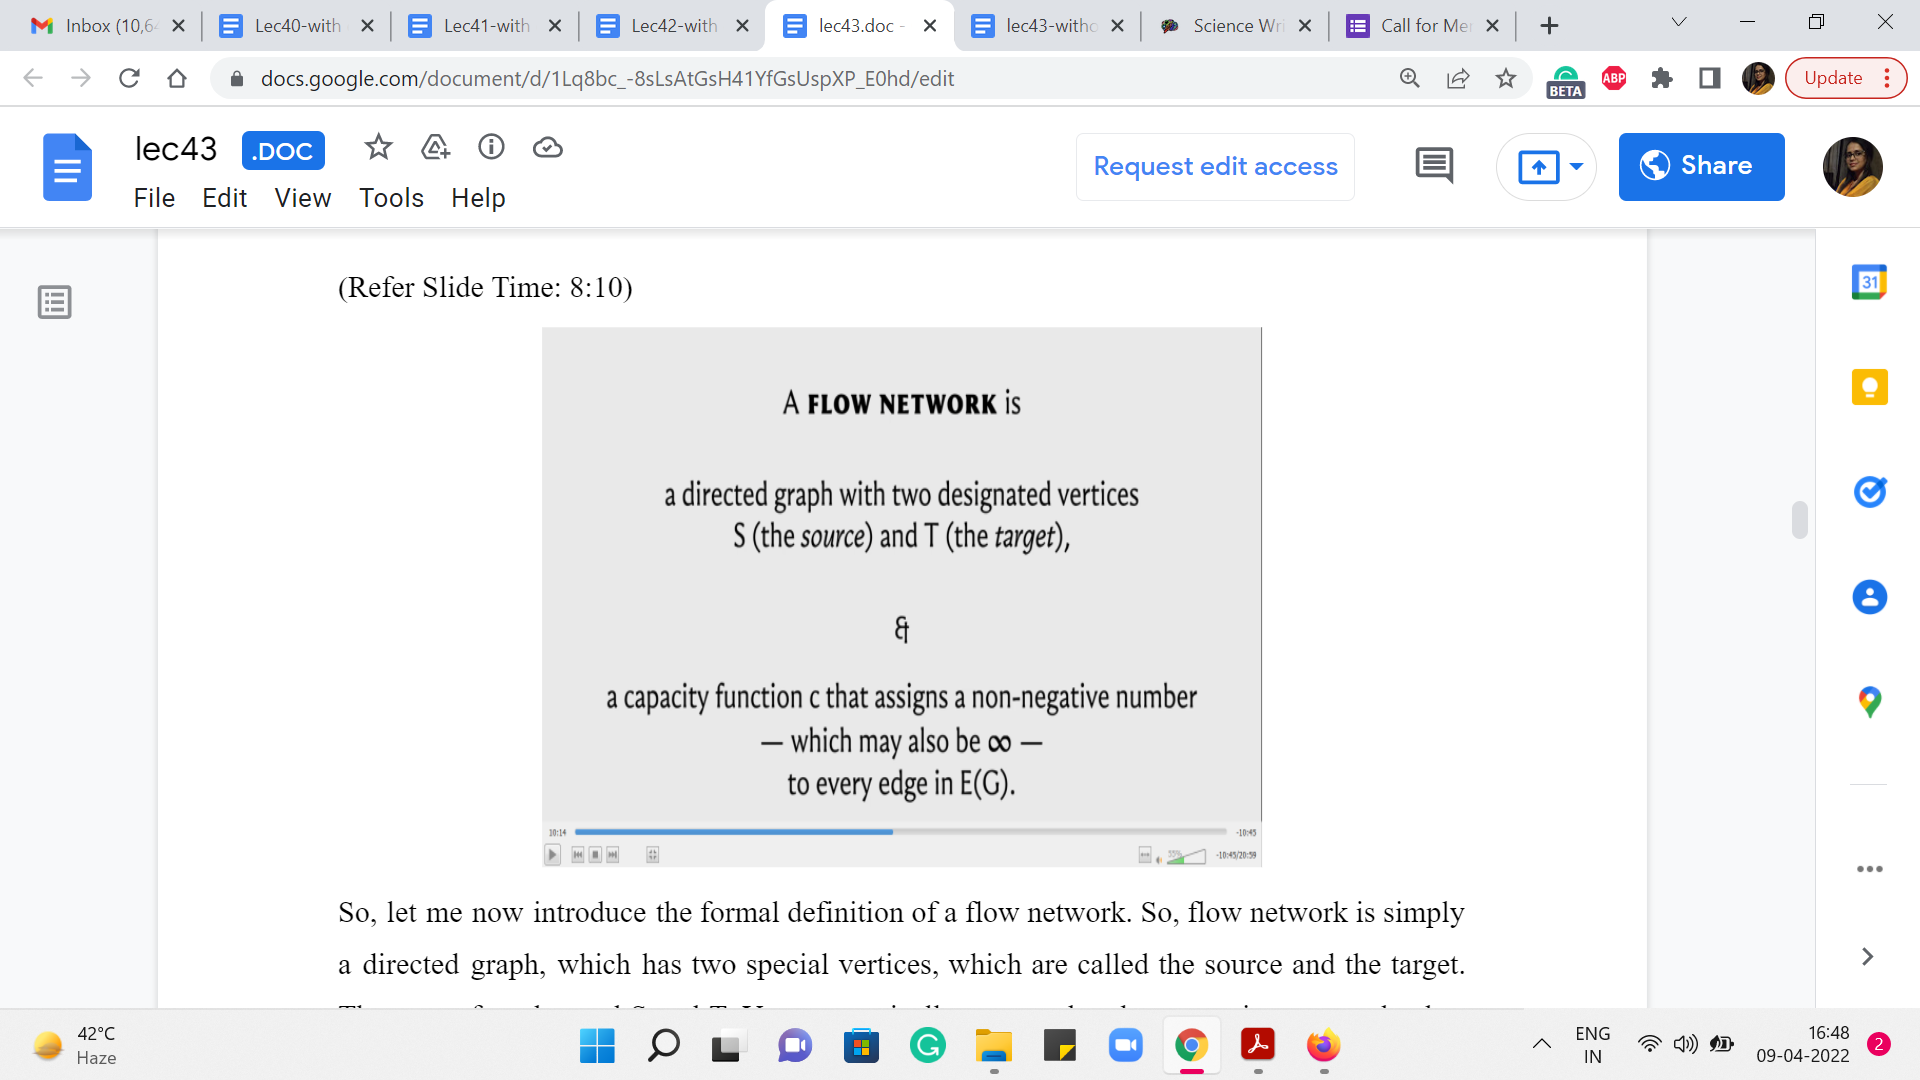The width and height of the screenshot is (1920, 1080).
Task: Open the File menu
Action: (x=154, y=198)
